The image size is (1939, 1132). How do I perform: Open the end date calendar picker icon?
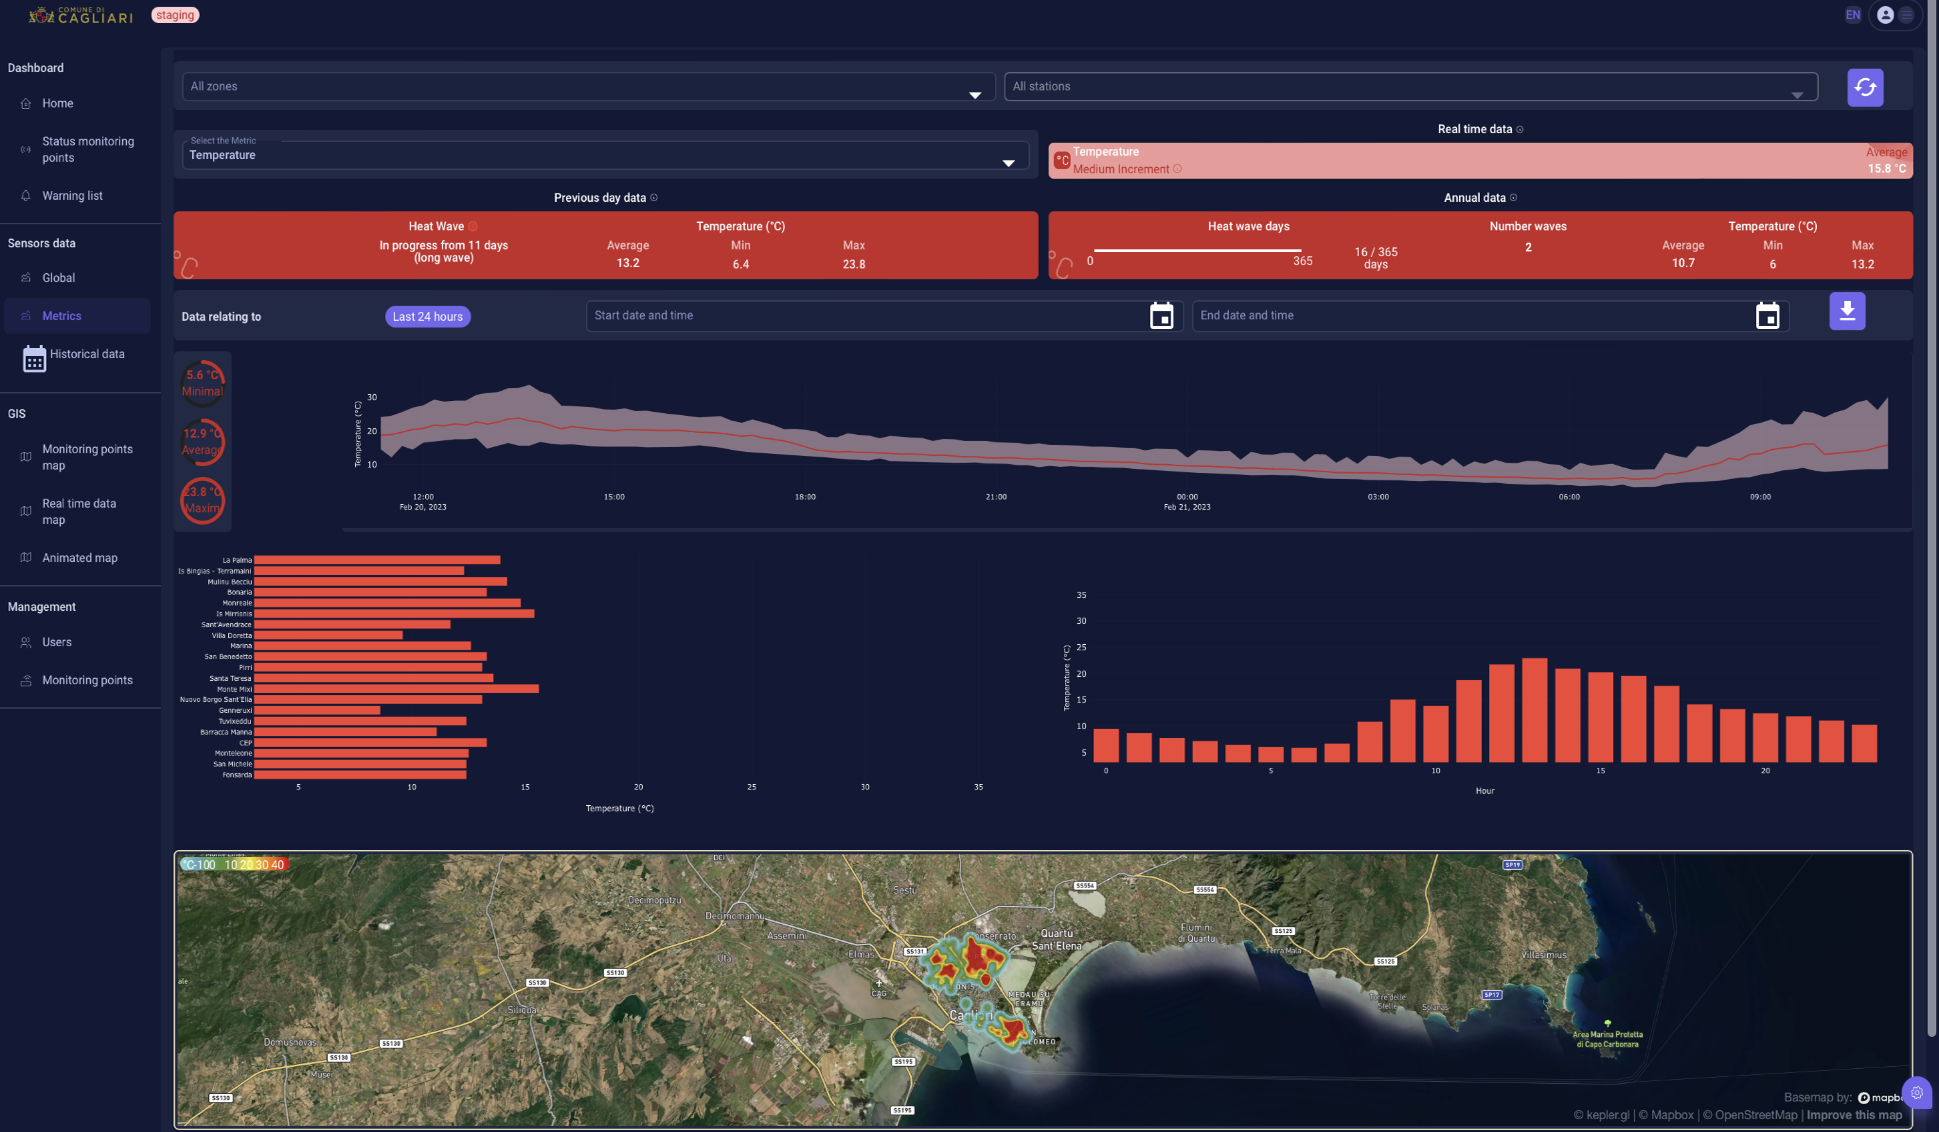[x=1767, y=316]
